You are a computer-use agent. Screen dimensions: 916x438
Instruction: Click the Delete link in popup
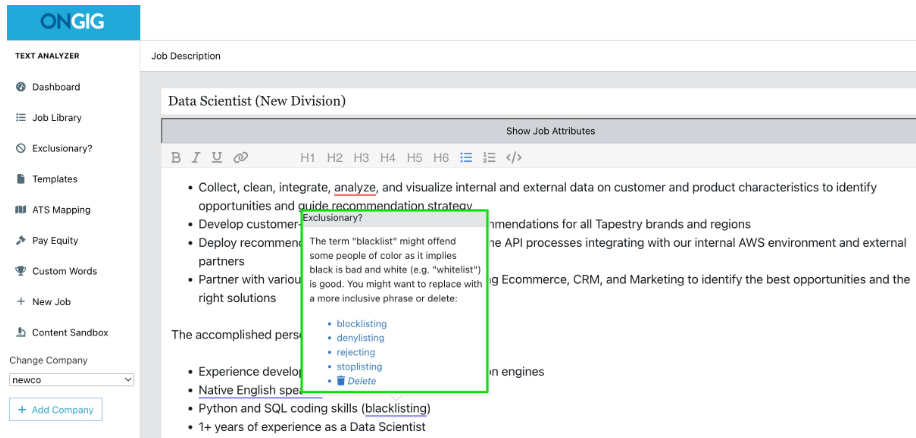[362, 381]
